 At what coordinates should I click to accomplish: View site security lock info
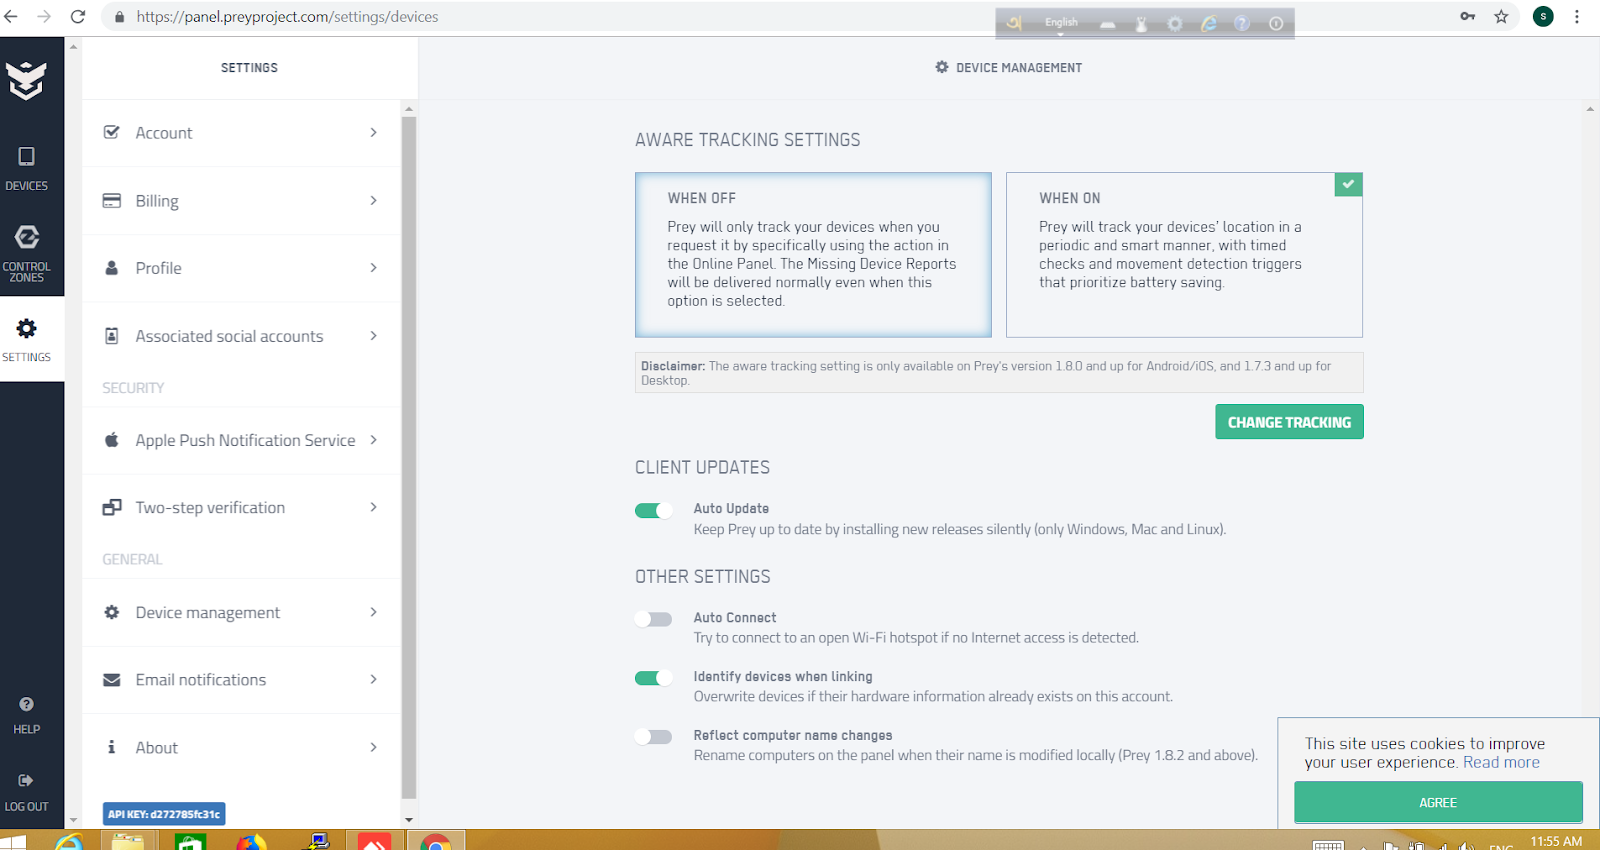120,17
